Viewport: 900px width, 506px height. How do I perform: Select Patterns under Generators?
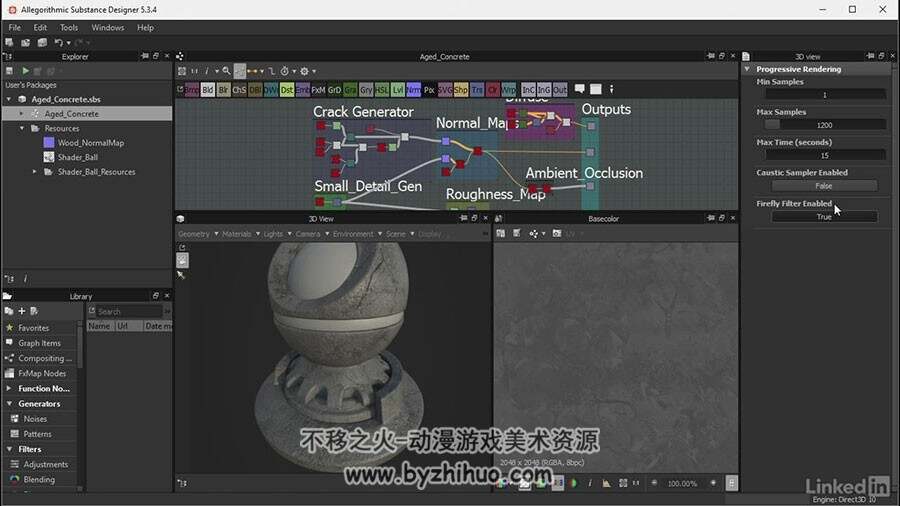click(x=39, y=434)
